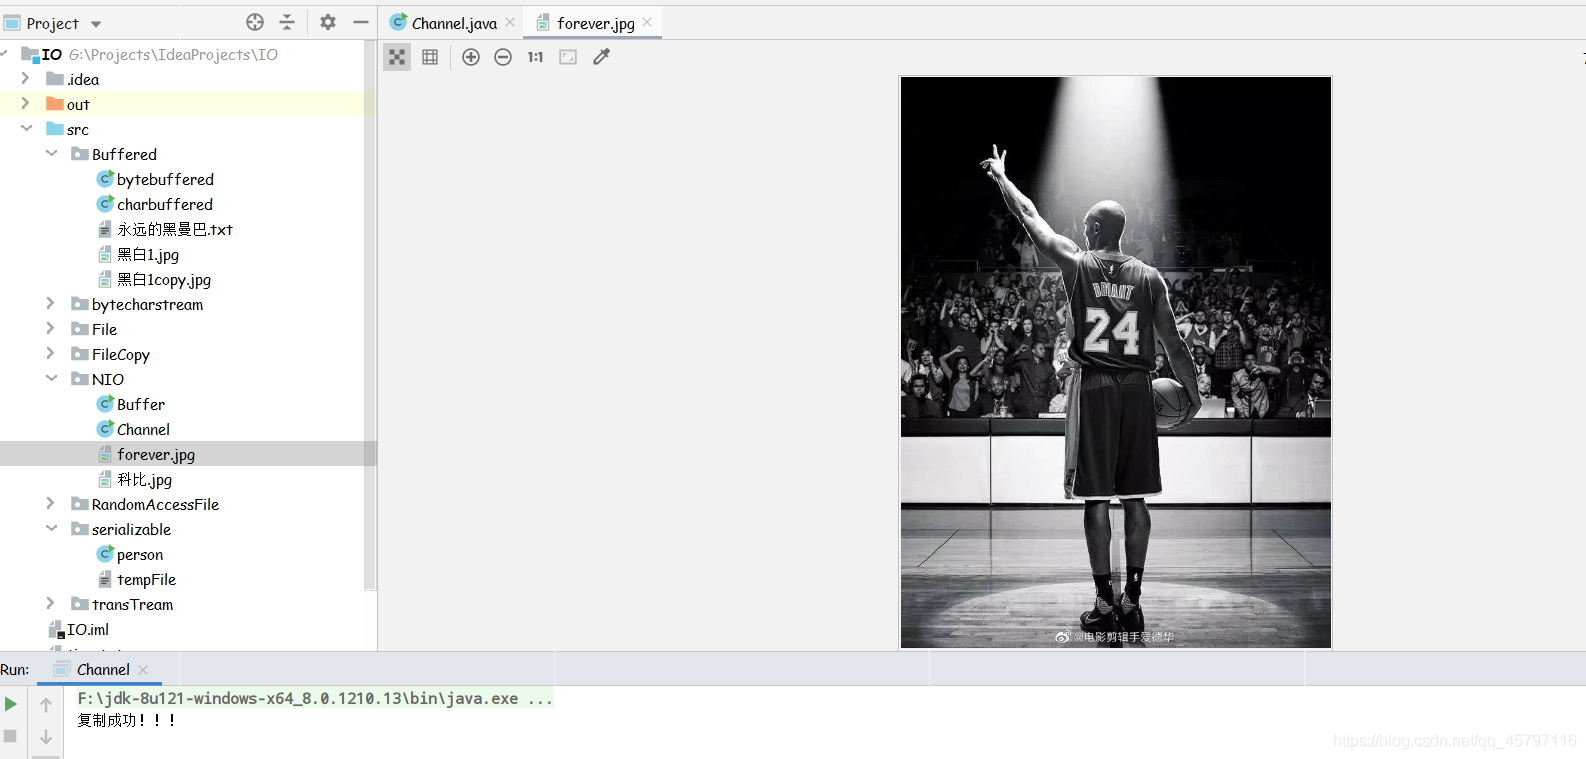
Task: Select 黑白1copy.jpg file
Action: [x=163, y=279]
